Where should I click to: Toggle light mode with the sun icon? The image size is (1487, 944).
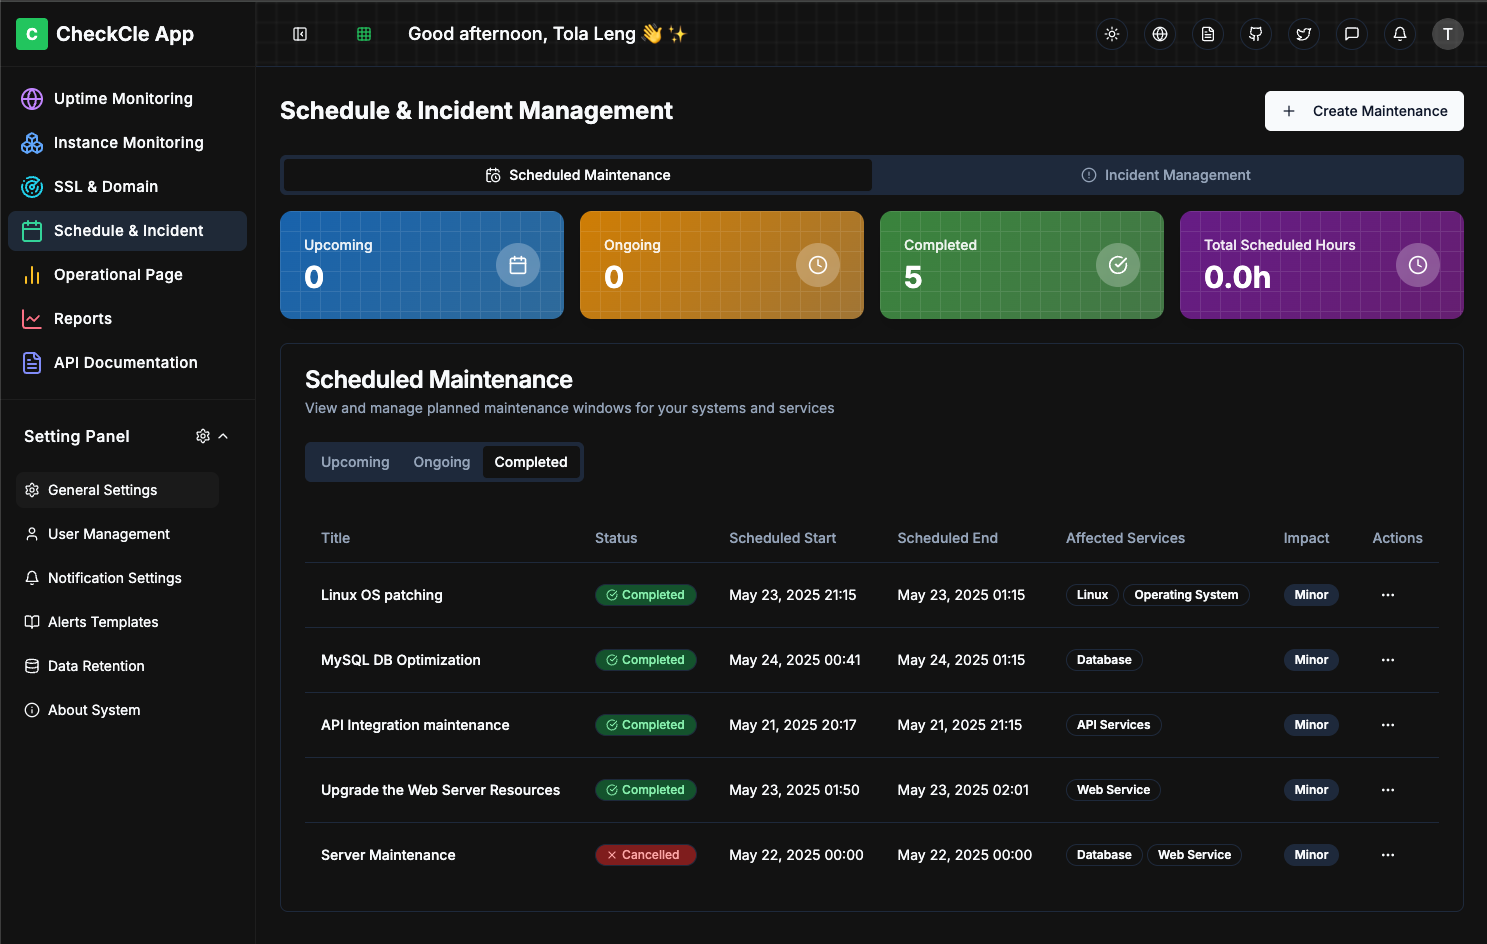pos(1111,33)
